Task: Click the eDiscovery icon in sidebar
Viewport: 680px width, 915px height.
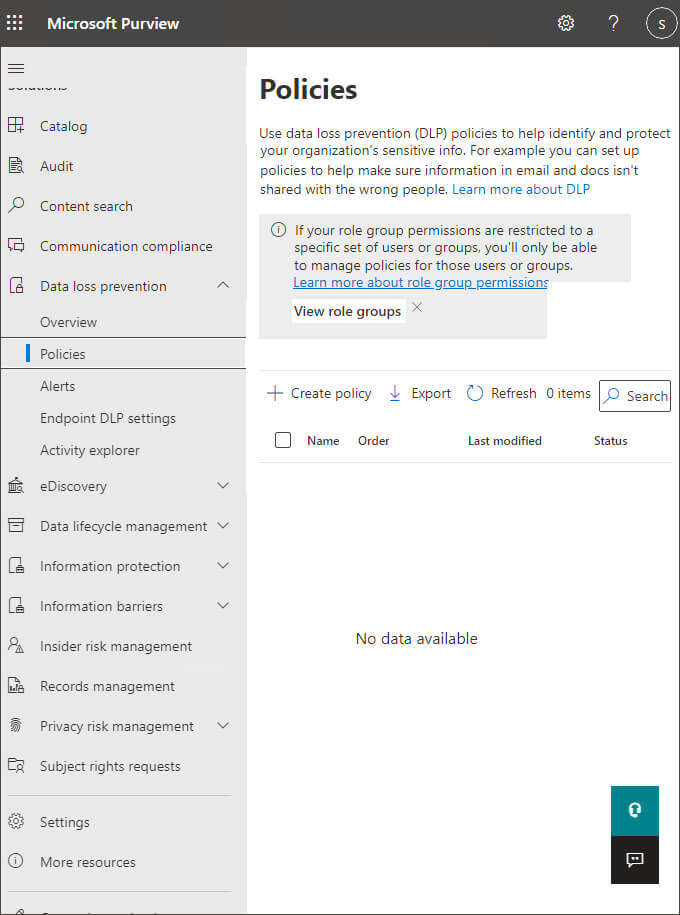Action: click(x=16, y=486)
